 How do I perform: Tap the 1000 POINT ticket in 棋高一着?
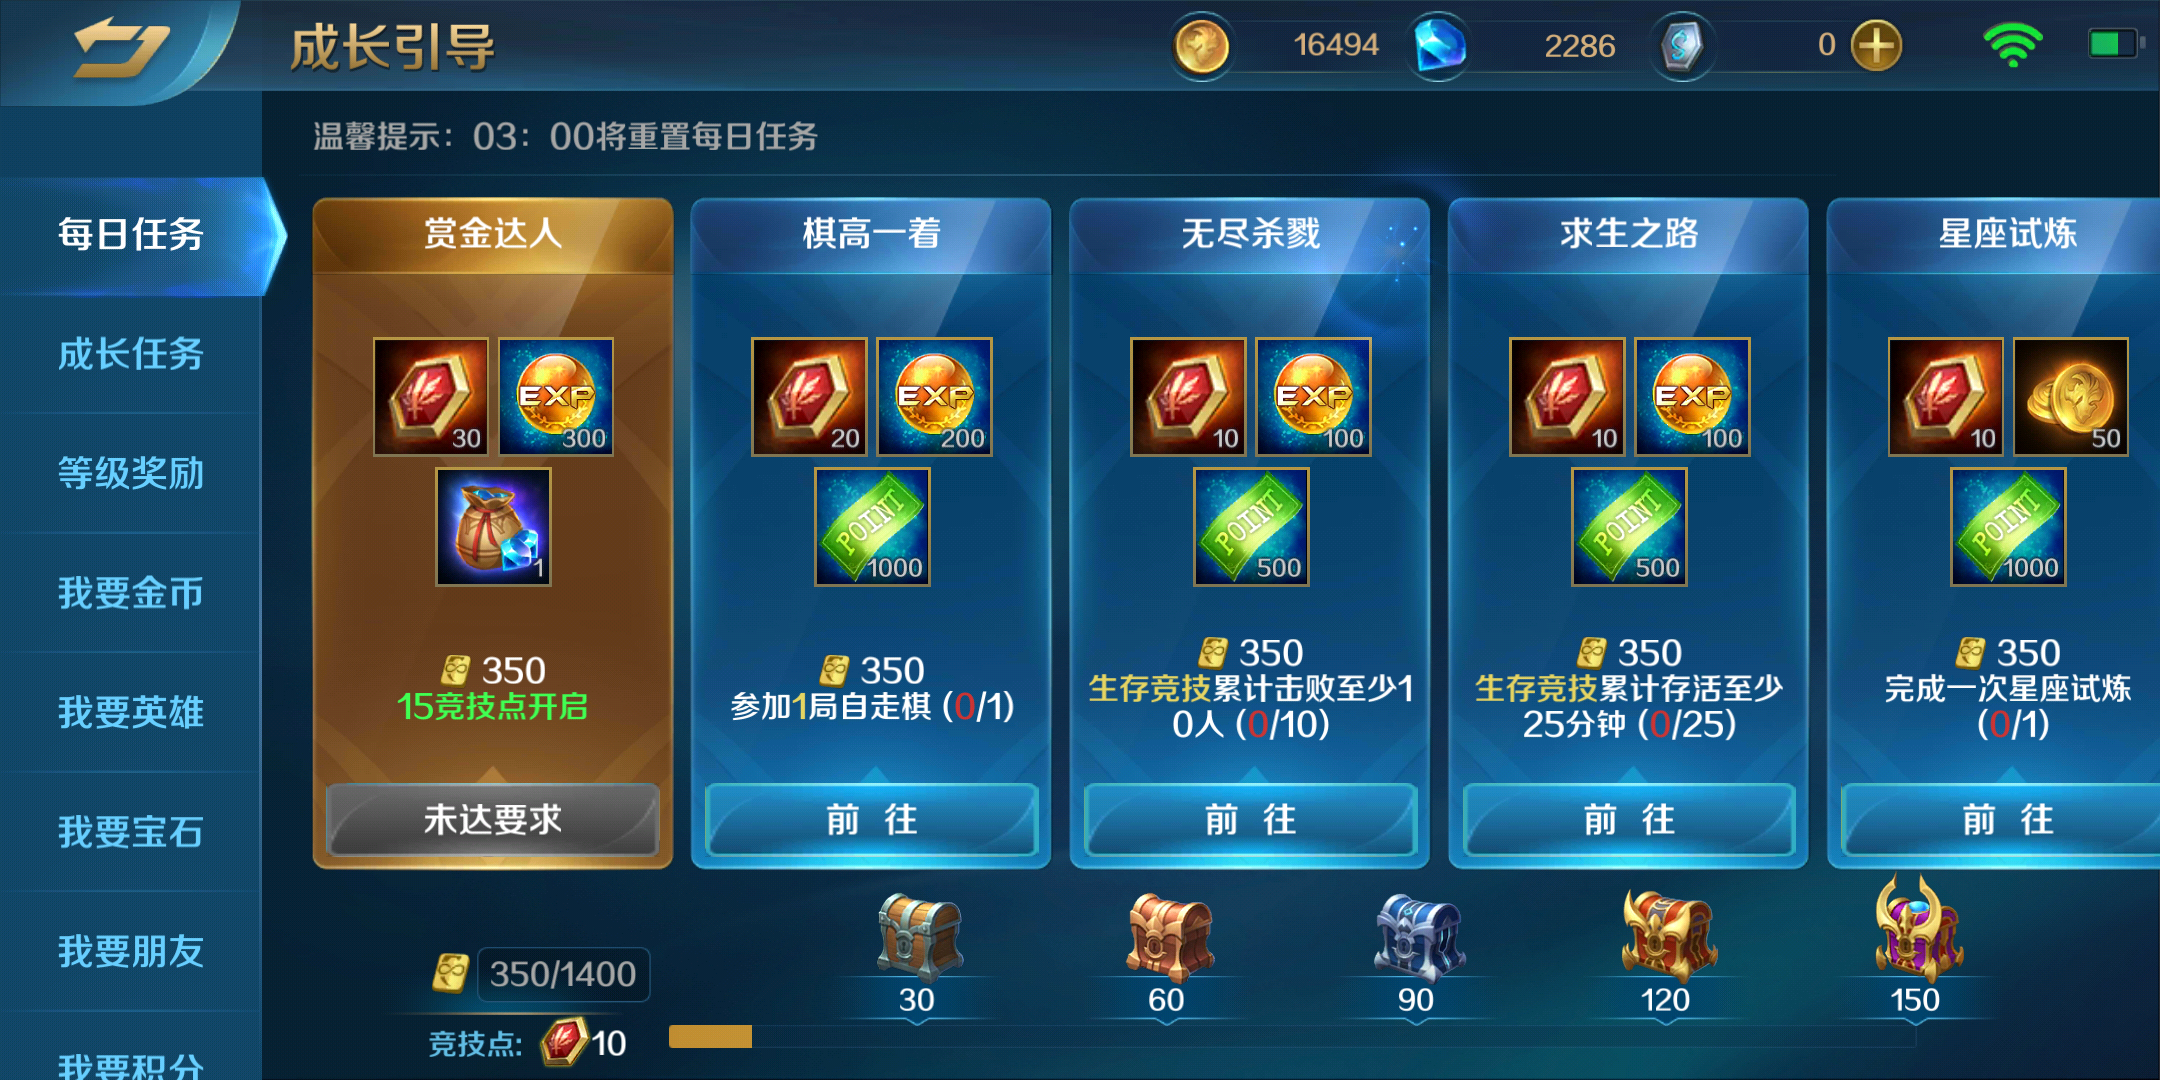point(872,527)
